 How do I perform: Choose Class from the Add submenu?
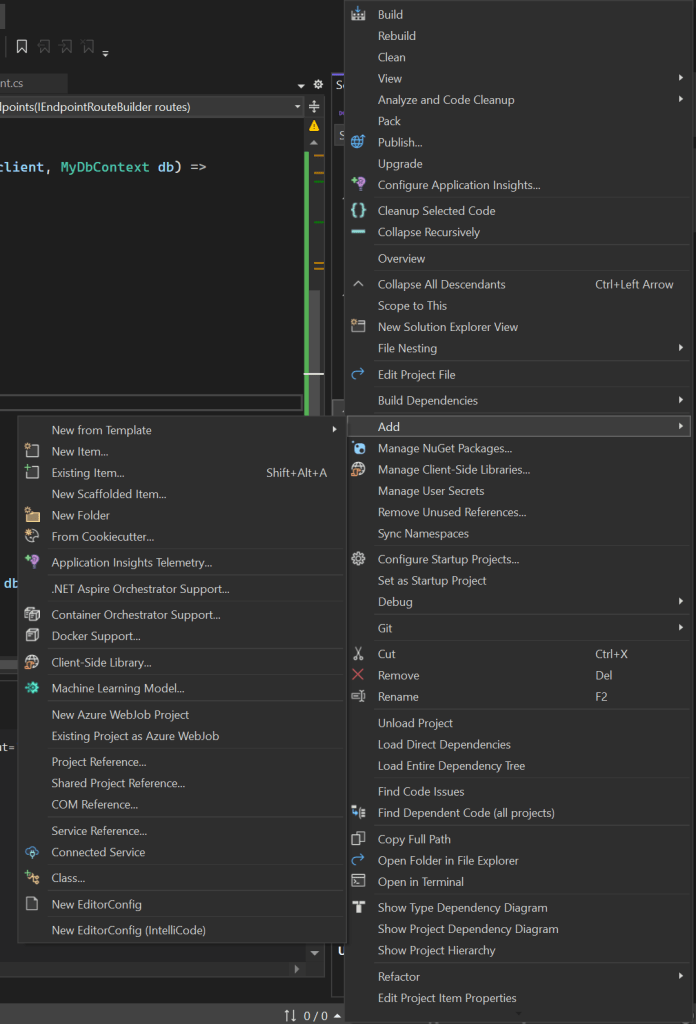[69, 878]
